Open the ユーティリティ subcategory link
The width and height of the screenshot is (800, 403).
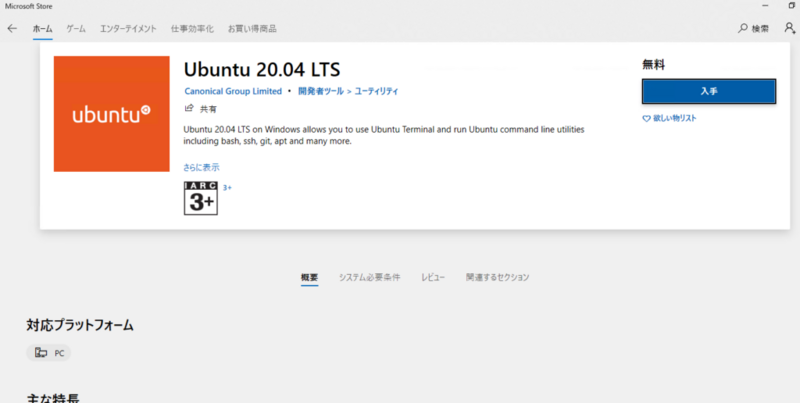click(376, 91)
